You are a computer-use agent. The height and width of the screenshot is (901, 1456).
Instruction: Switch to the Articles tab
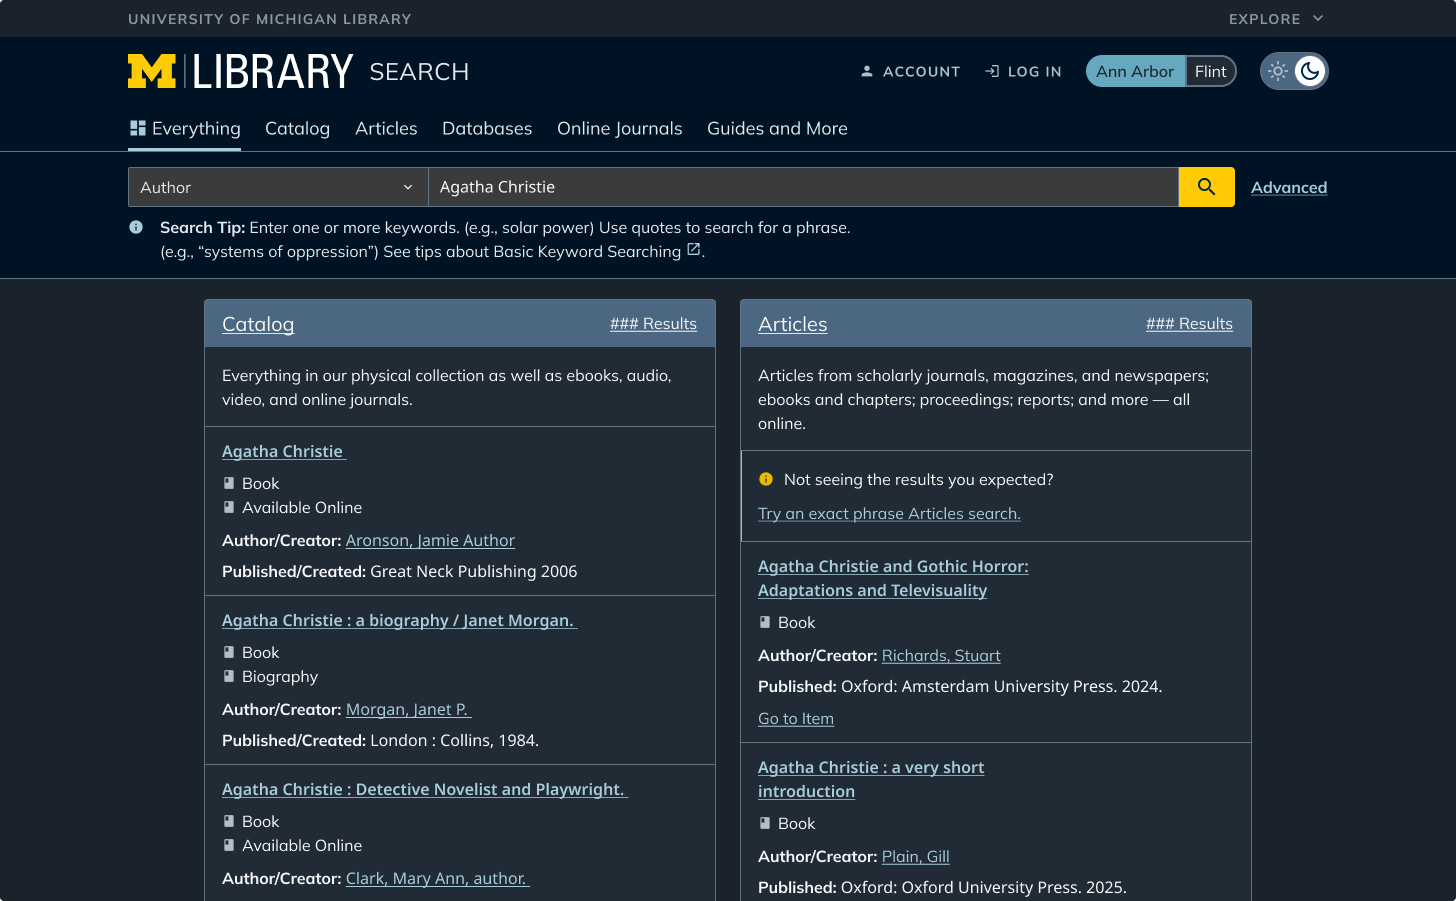point(386,128)
